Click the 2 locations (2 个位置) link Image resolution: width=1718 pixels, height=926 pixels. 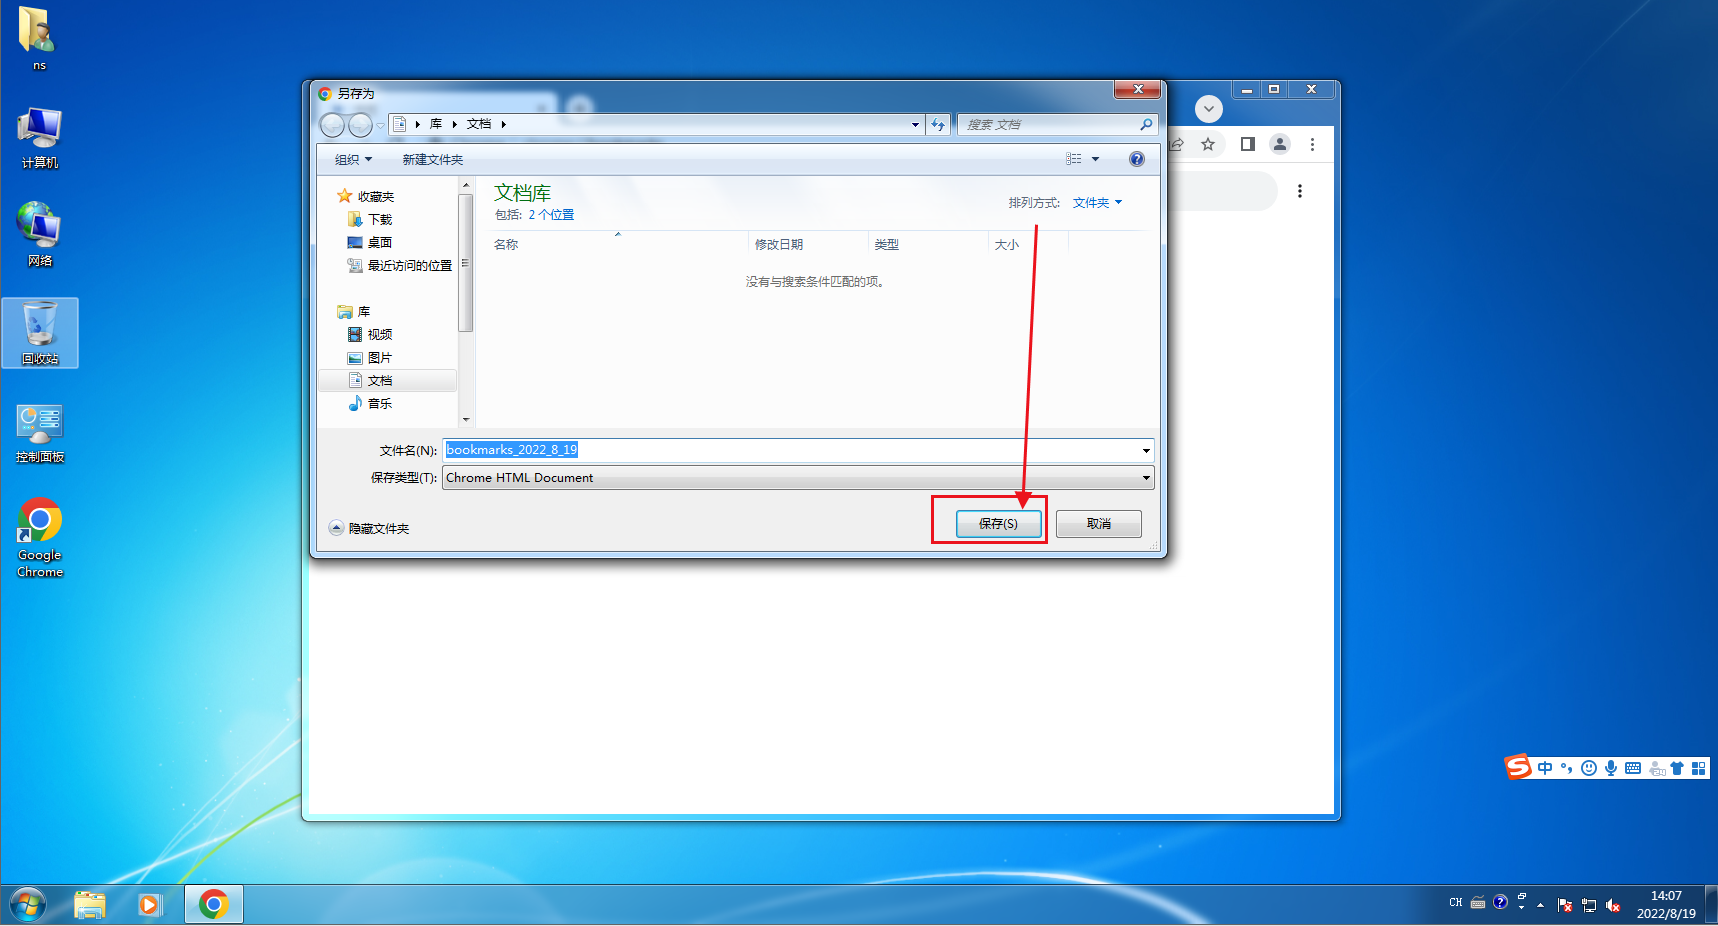pos(551,215)
